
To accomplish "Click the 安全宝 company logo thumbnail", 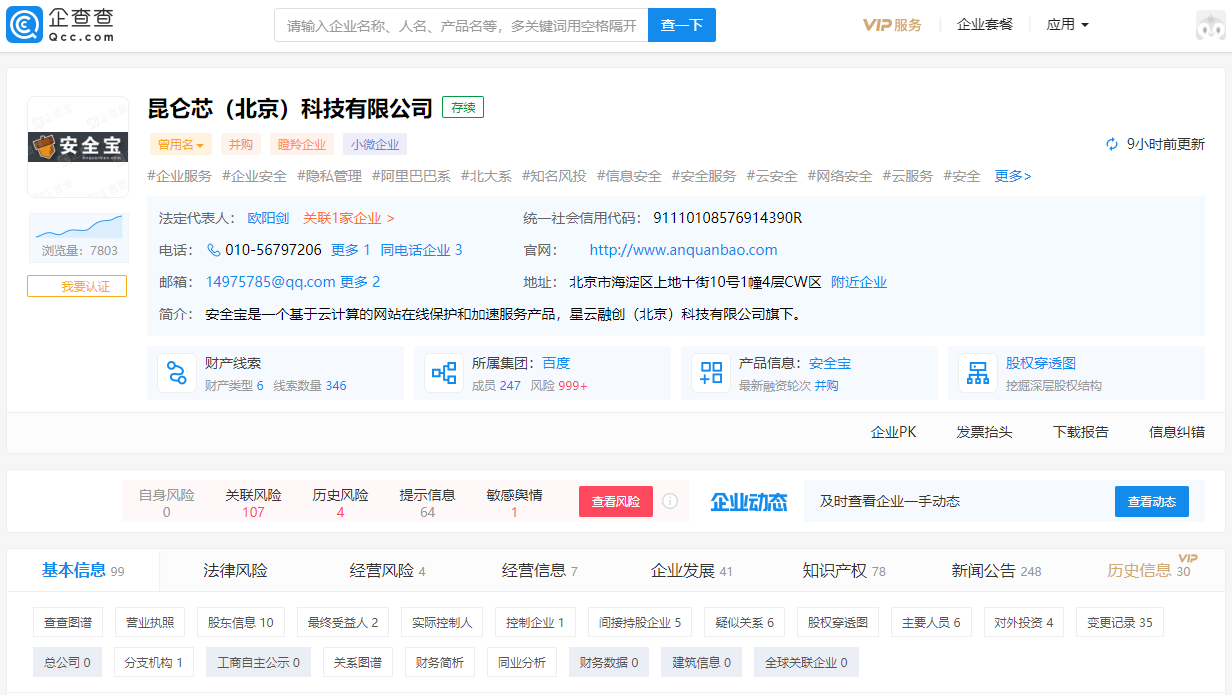I will pos(77,147).
